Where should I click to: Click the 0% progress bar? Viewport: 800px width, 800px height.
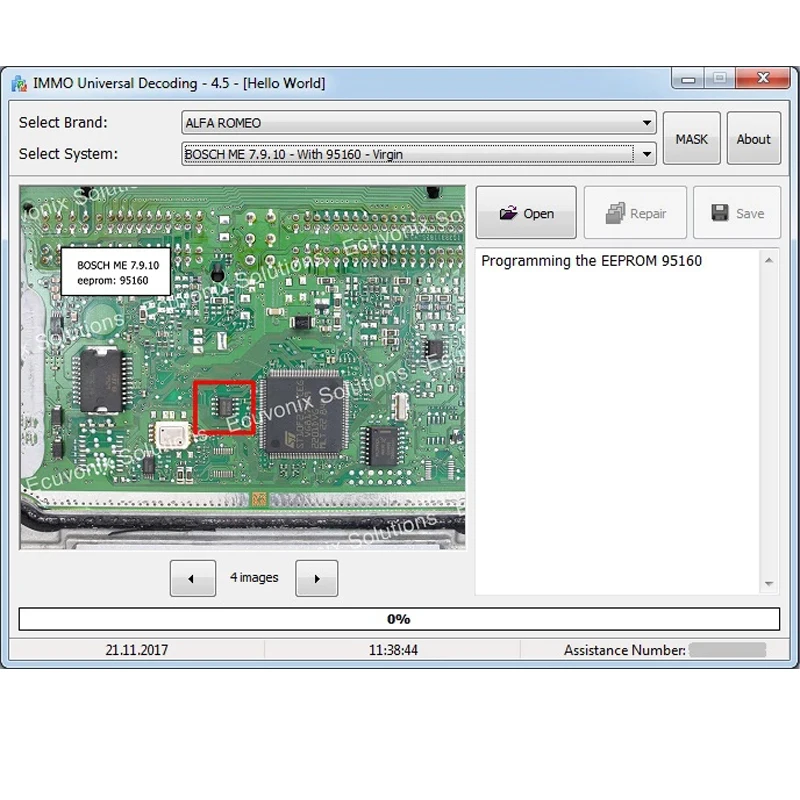pyautogui.click(x=399, y=619)
